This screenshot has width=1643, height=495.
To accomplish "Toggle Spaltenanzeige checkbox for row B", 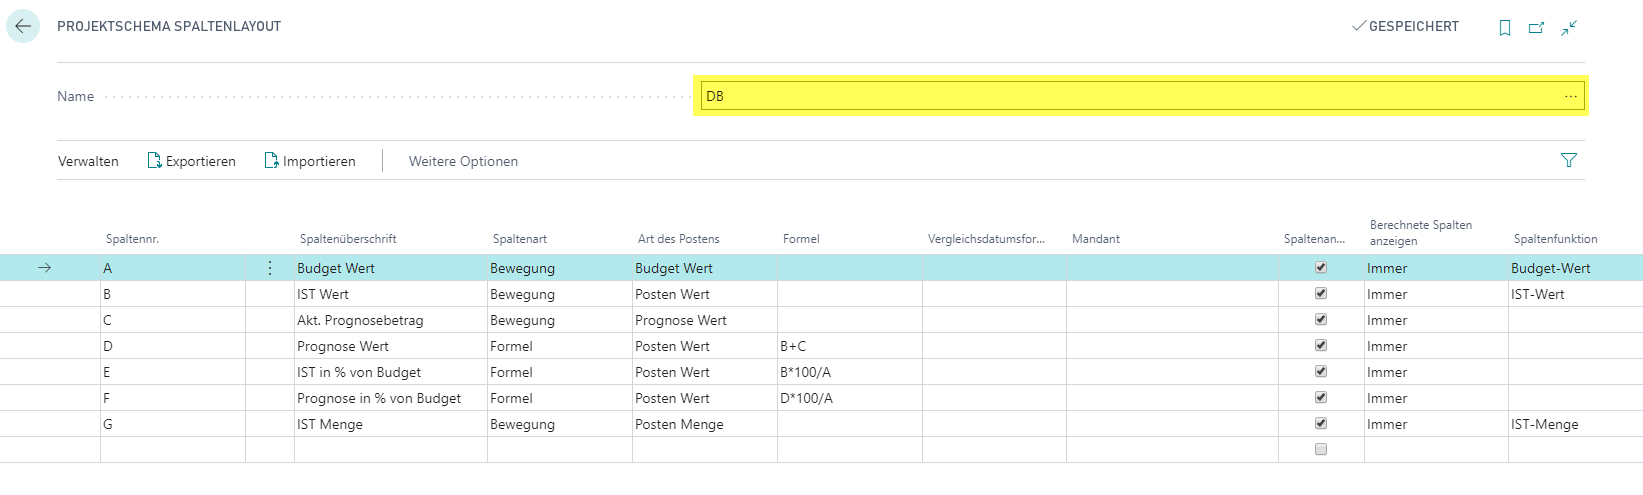I will (x=1321, y=294).
